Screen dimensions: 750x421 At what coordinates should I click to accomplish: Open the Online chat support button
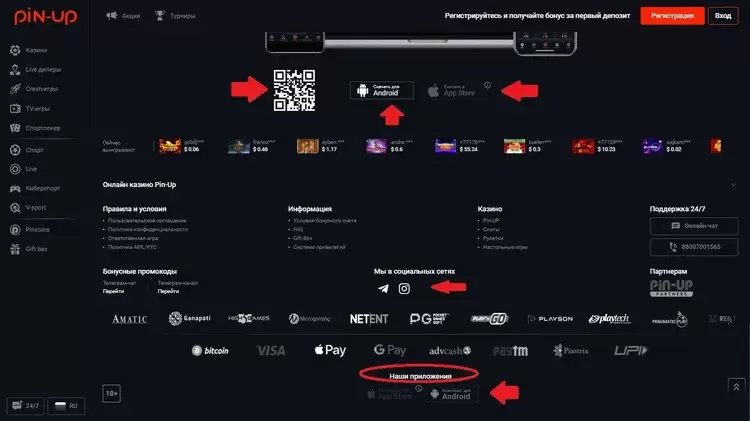tap(694, 226)
